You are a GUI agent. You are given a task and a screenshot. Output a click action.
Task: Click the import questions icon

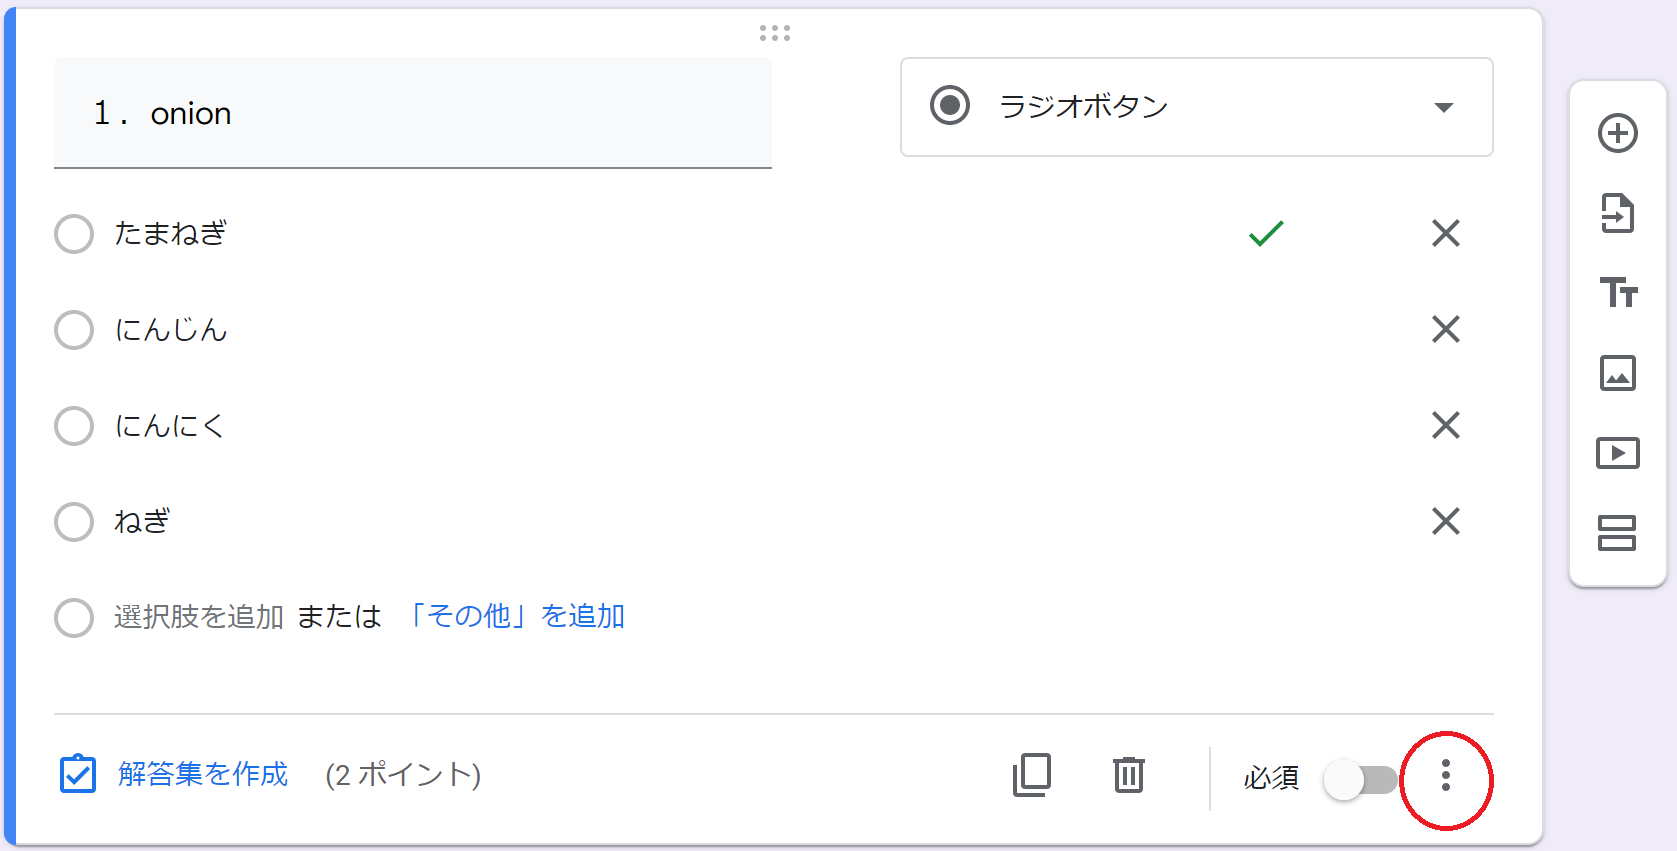coord(1617,213)
